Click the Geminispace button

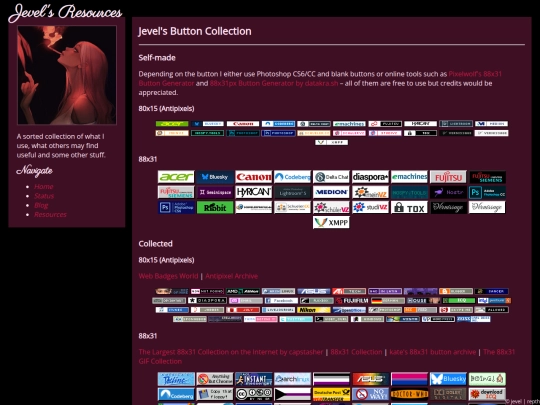coord(215,192)
